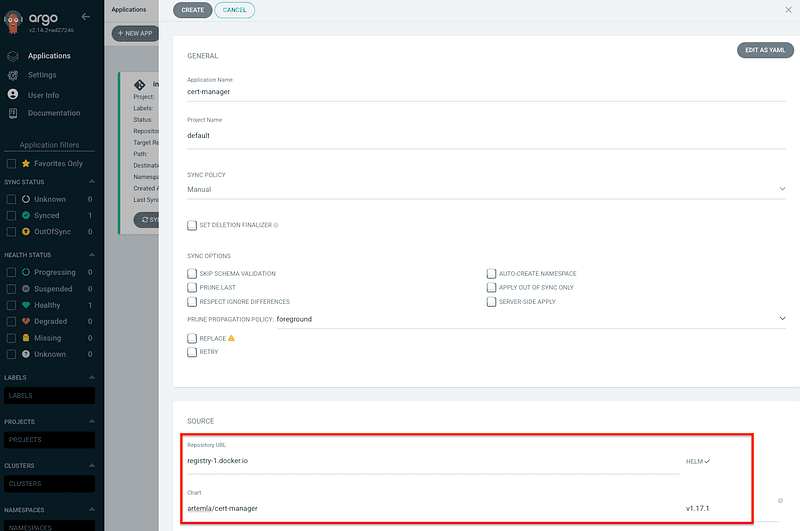Click the health Unknown question icon
This screenshot has height=531, width=800.
coord(26,354)
